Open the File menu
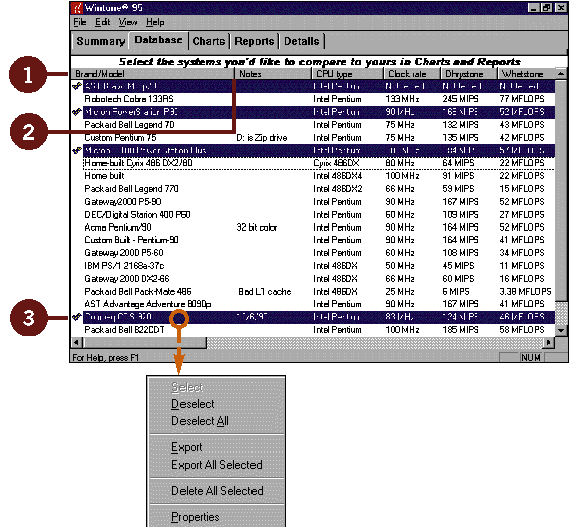 coord(79,23)
